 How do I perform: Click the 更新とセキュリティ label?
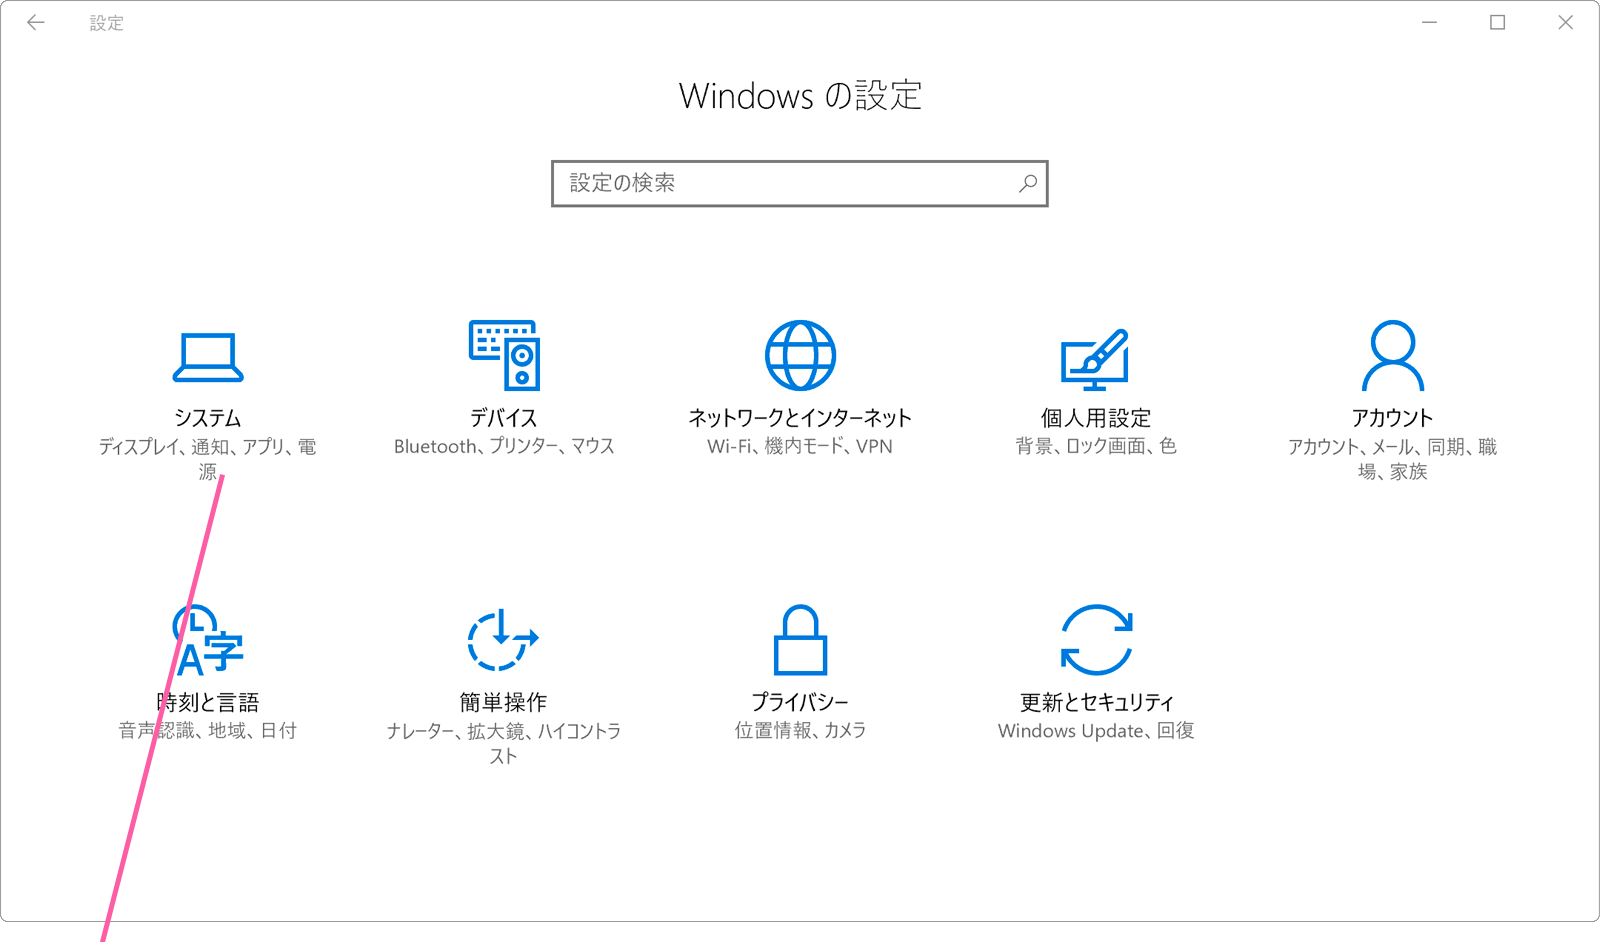tap(1096, 702)
